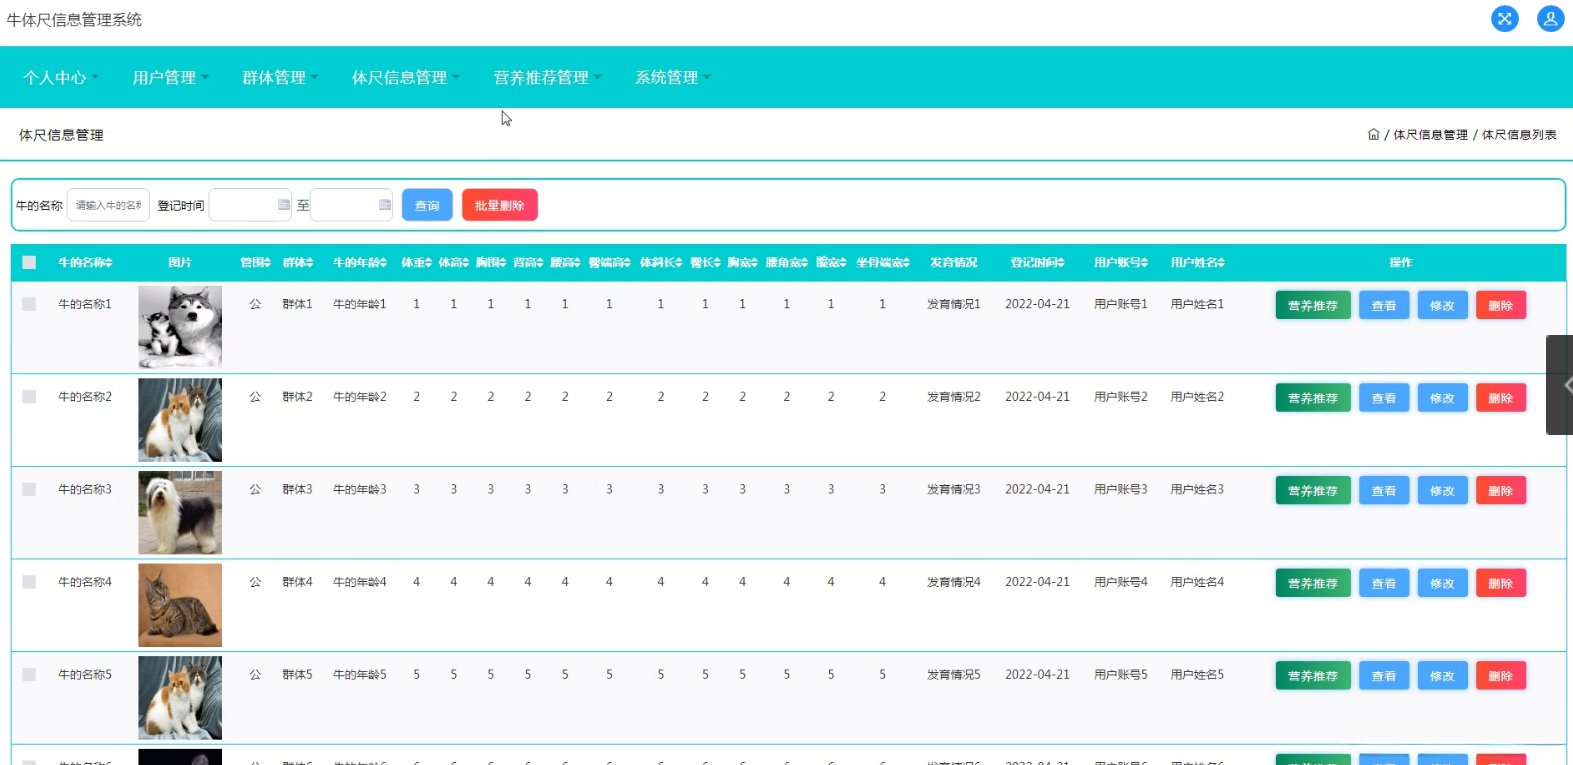
Task: Open the 营养推荐管理 dropdown menu
Action: pos(547,77)
